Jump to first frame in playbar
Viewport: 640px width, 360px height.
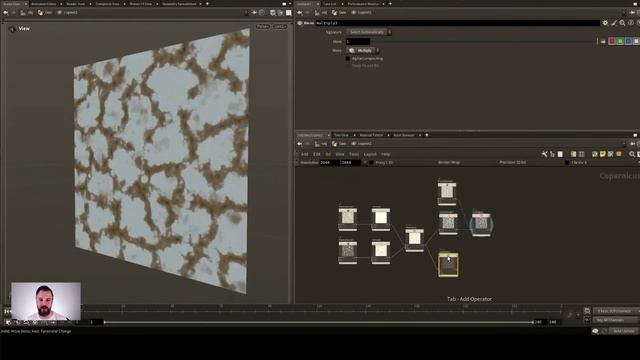(7, 311)
